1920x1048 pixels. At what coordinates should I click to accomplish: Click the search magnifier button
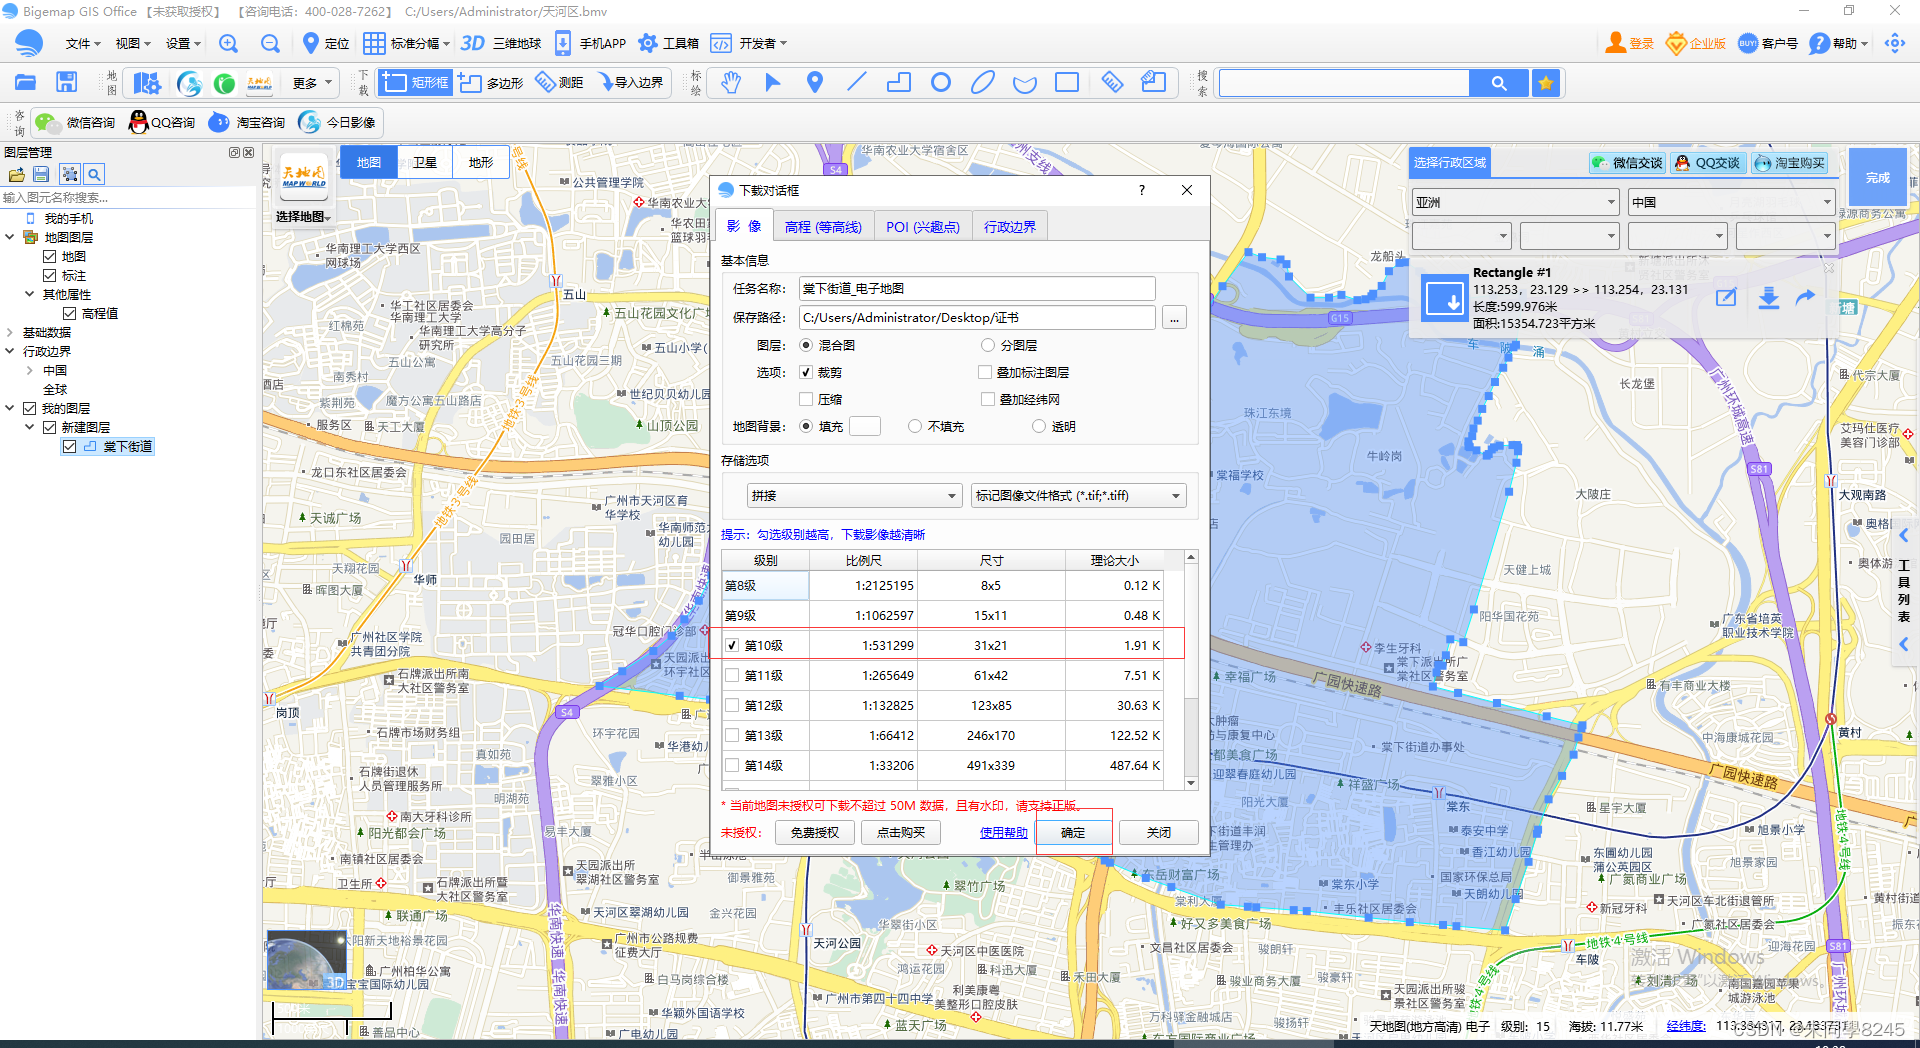tap(1498, 83)
